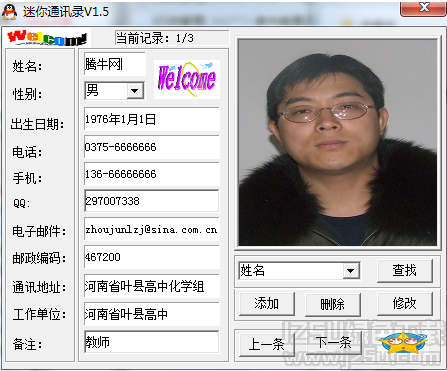Click the 电话: label

[x=27, y=152]
